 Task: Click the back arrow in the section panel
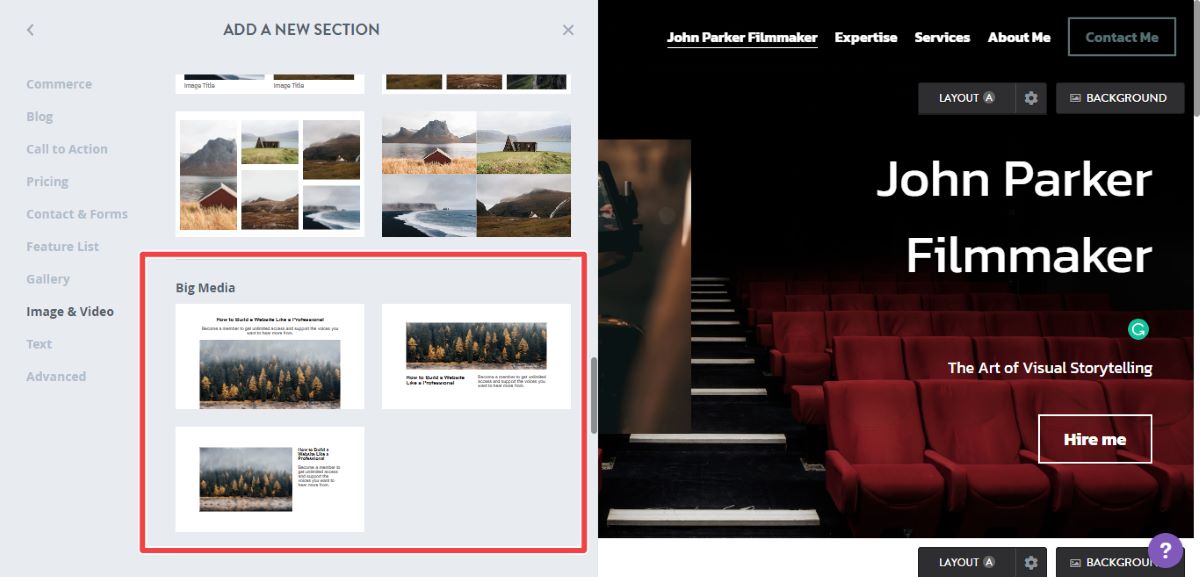[30, 29]
